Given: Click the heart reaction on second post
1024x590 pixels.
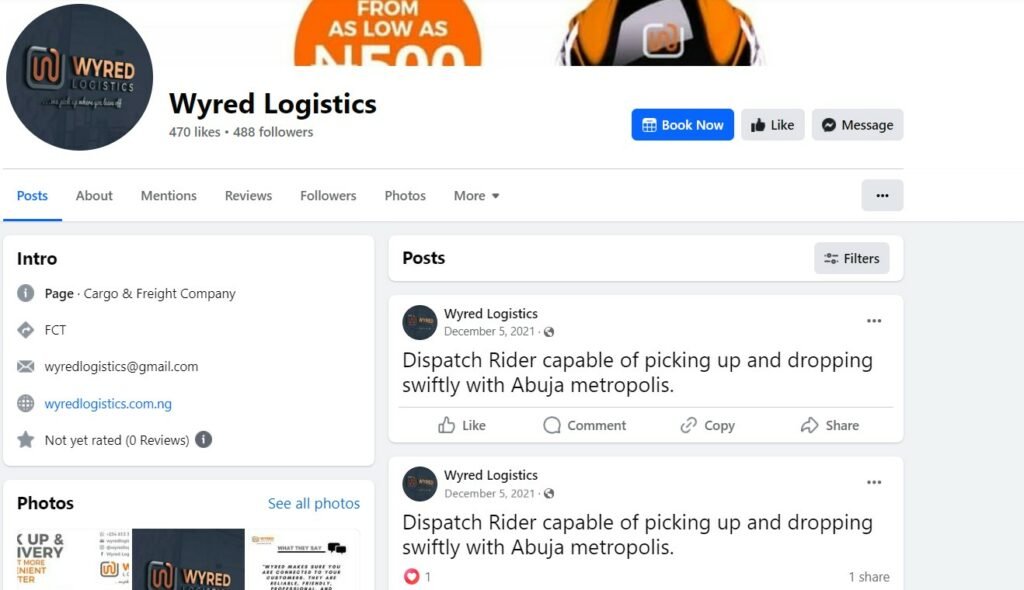Looking at the screenshot, I should coord(411,576).
